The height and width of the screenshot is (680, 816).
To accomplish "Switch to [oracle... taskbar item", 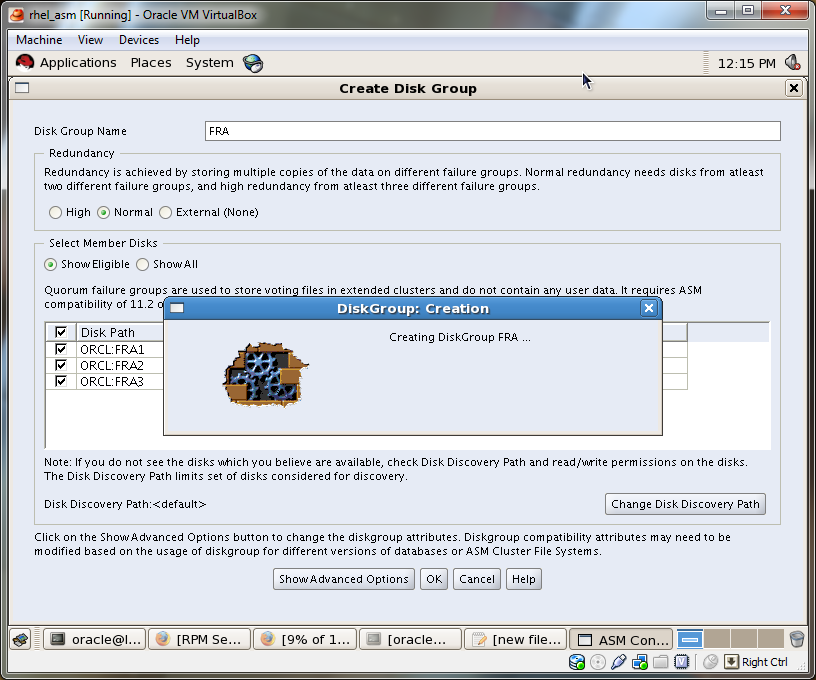I will click(x=410, y=639).
